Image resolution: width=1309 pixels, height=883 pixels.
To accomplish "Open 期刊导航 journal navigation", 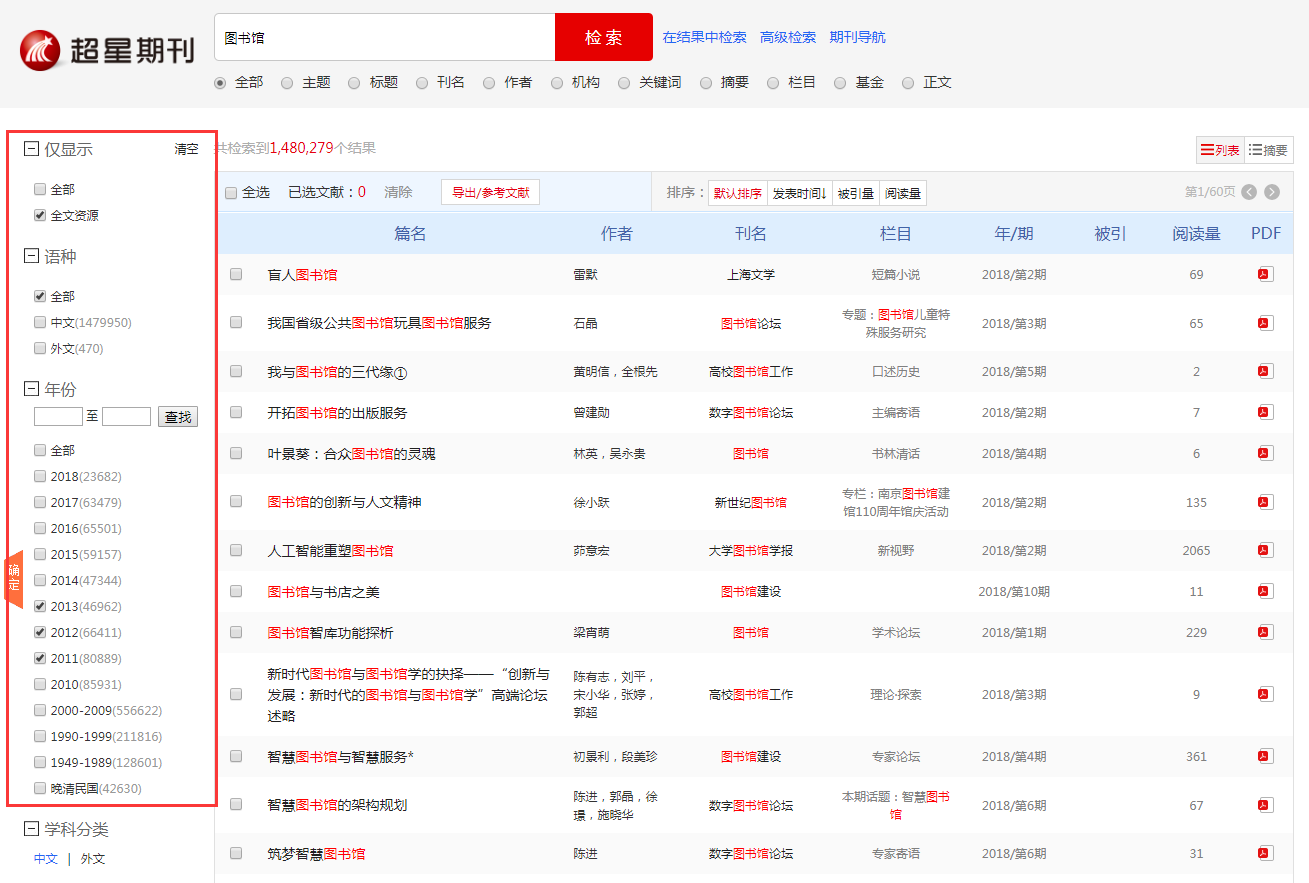I will coord(855,37).
